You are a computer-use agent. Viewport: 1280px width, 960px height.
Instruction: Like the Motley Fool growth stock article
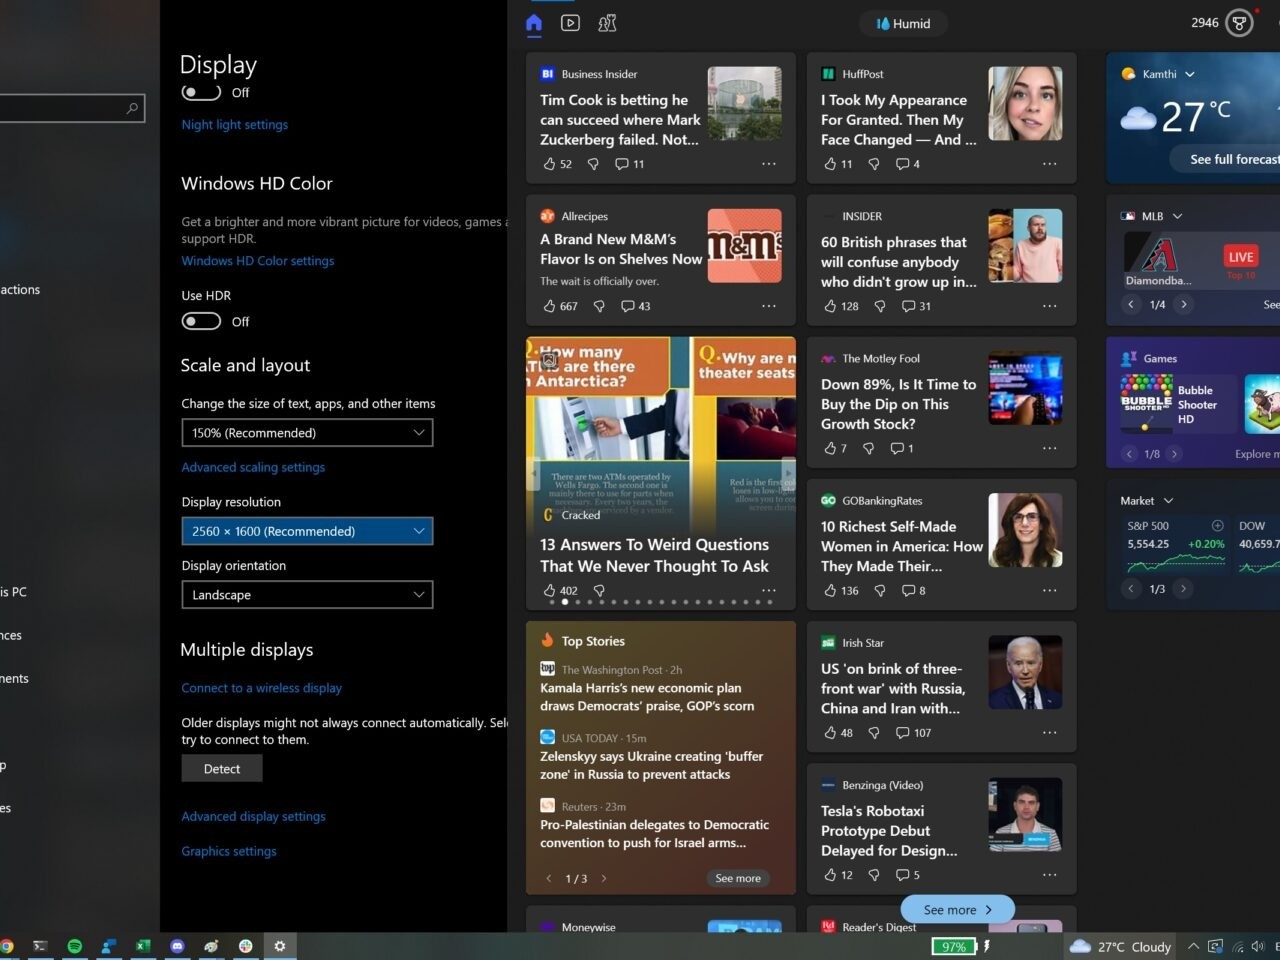click(830, 448)
